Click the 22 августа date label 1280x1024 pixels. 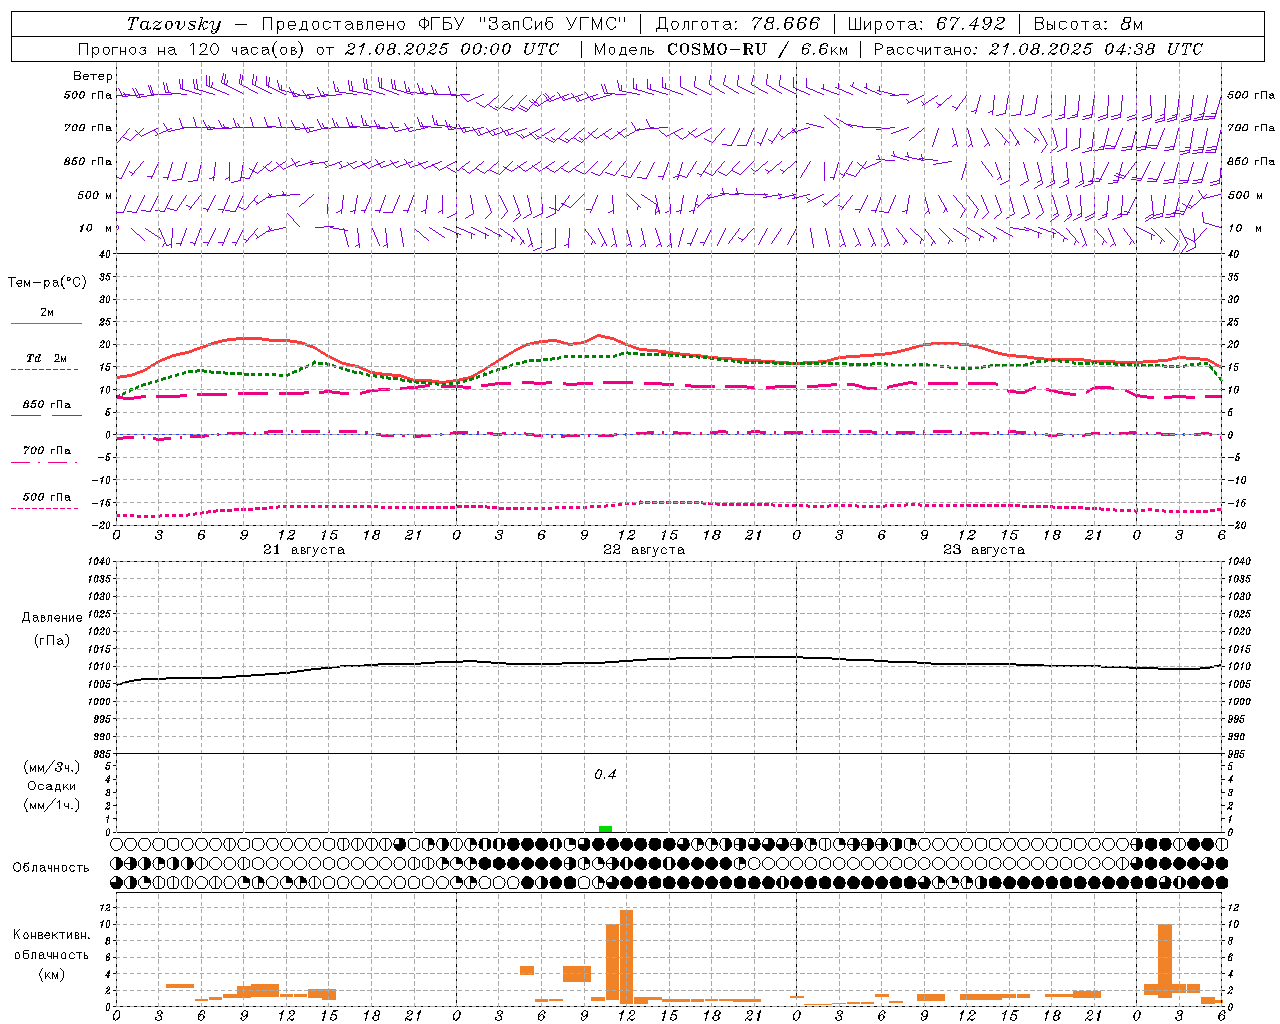[644, 550]
